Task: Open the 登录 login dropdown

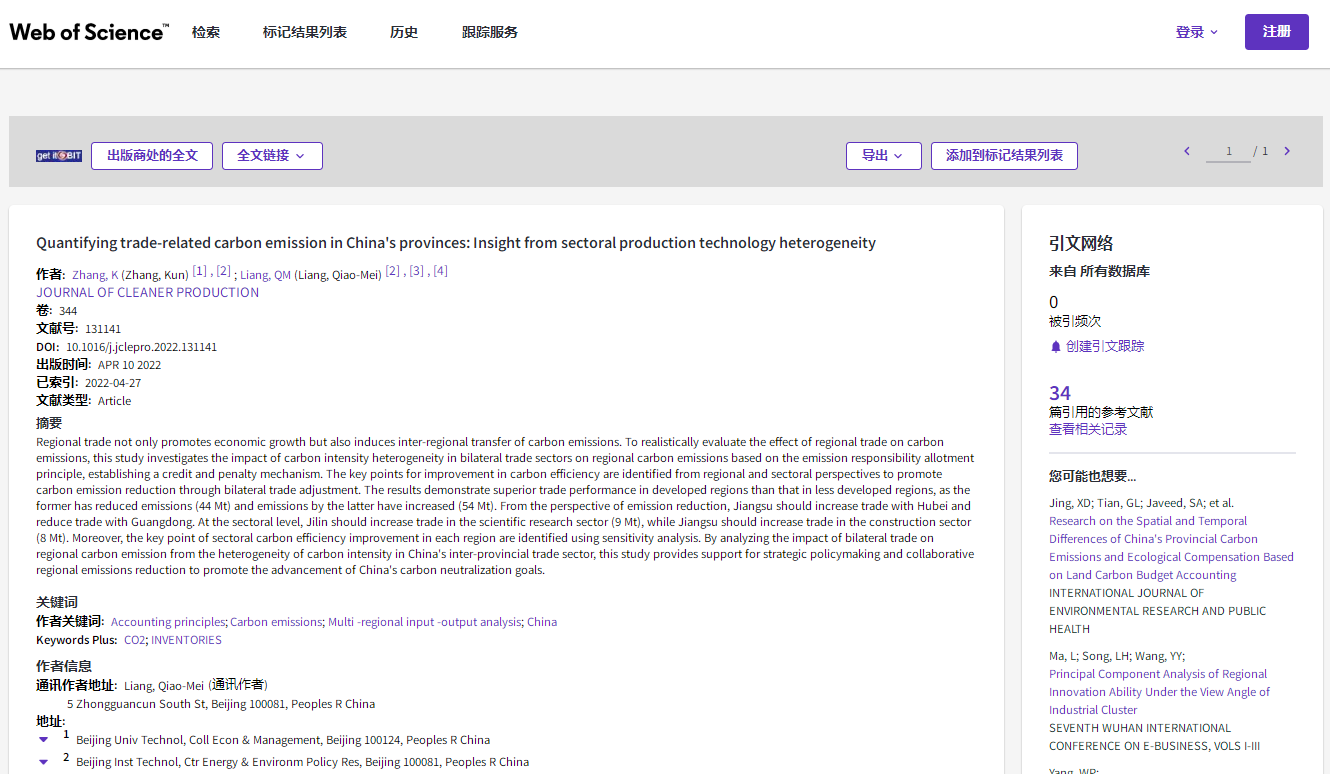Action: [1196, 32]
